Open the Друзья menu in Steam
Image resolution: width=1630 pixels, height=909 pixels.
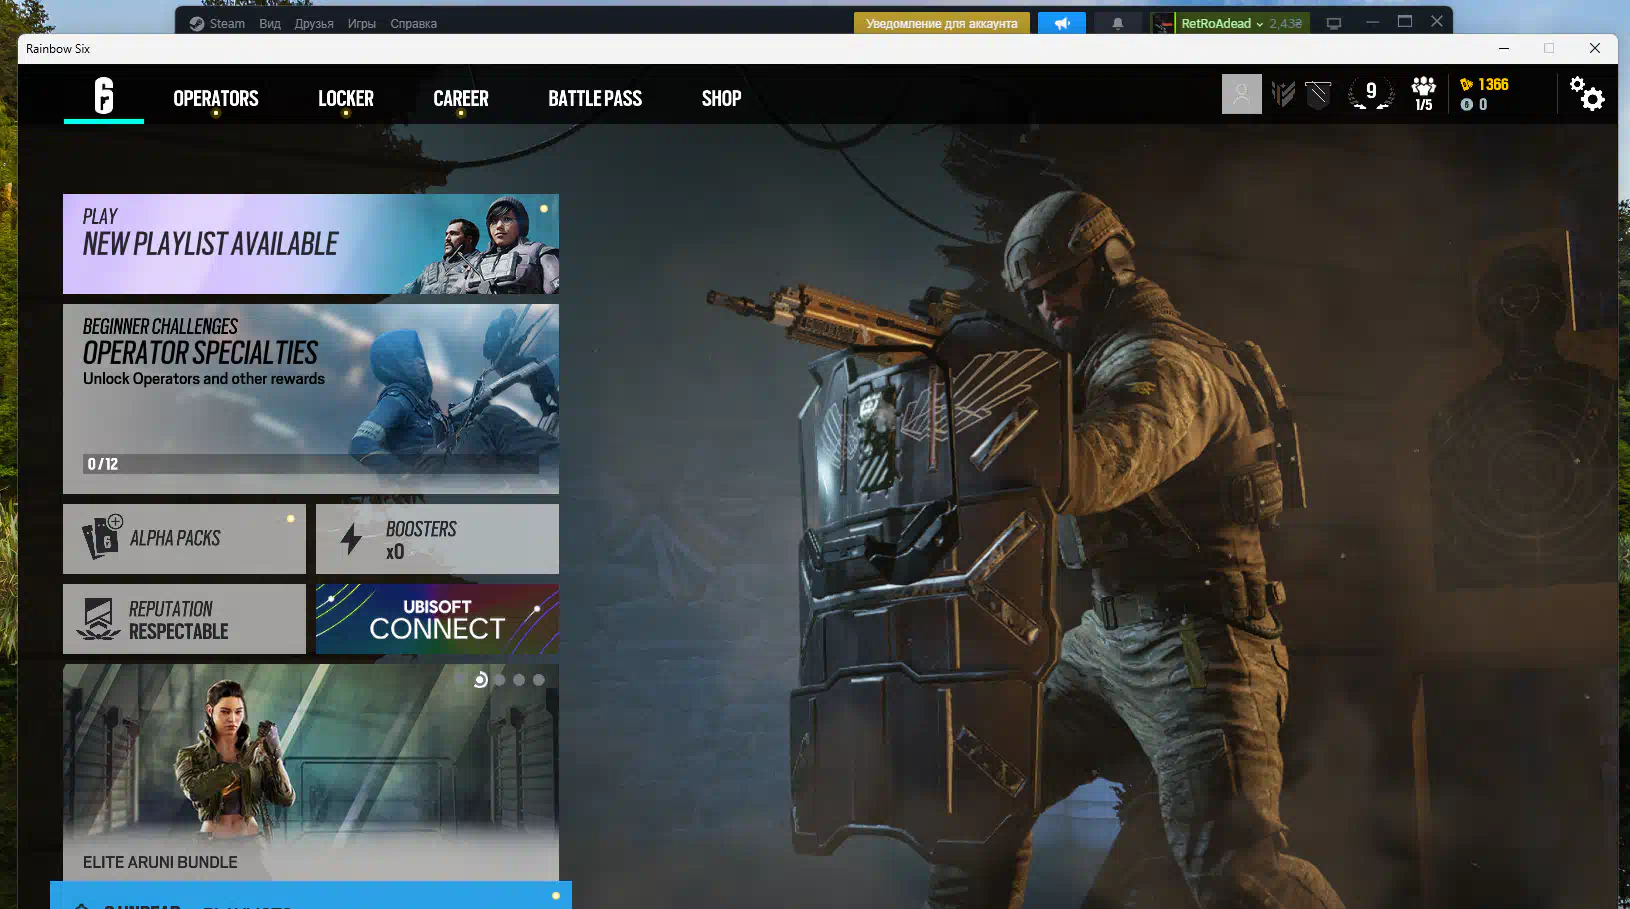click(x=314, y=23)
